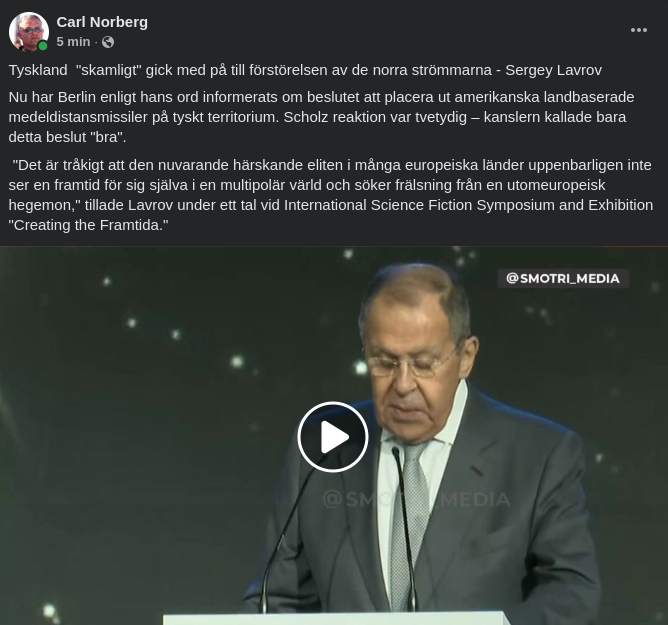
Task: Click the faded @SMOTRI_MEDIA watermark mid-video
Action: [x=416, y=499]
